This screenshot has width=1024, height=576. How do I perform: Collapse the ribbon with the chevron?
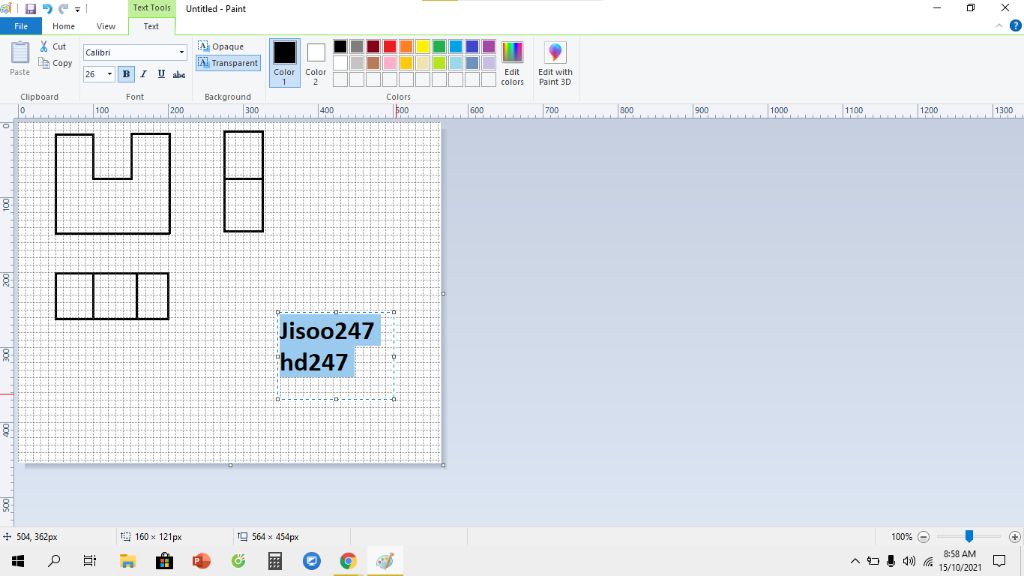(999, 26)
